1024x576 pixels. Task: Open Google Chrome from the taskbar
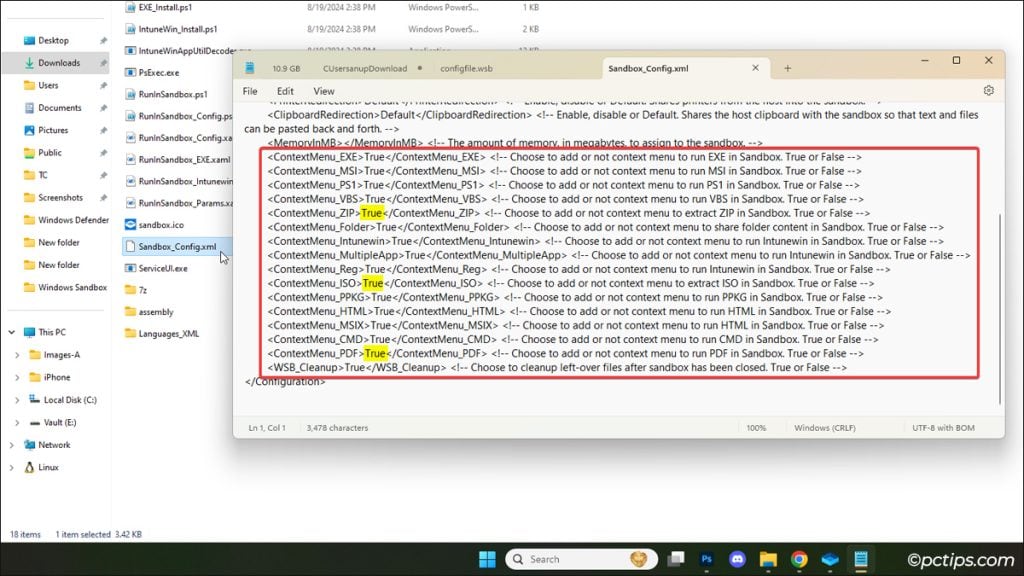[798, 559]
